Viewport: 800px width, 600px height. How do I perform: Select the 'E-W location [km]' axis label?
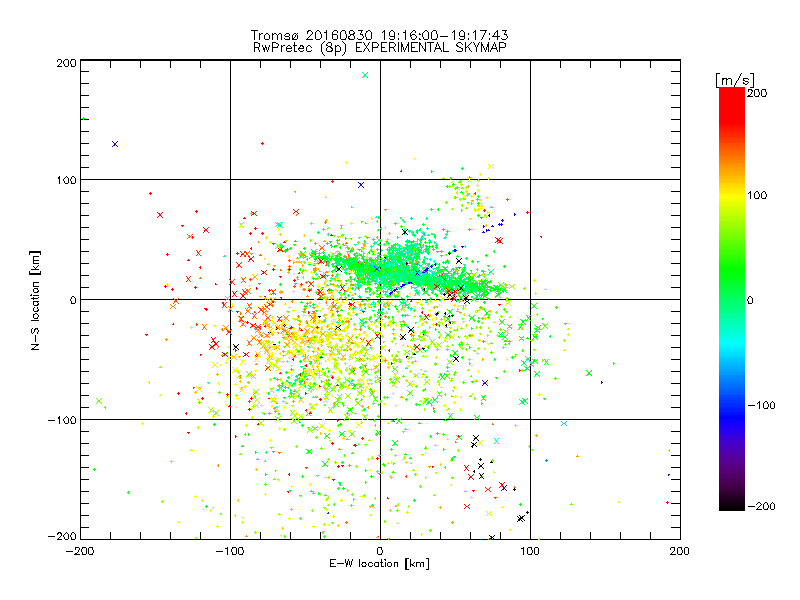379,563
